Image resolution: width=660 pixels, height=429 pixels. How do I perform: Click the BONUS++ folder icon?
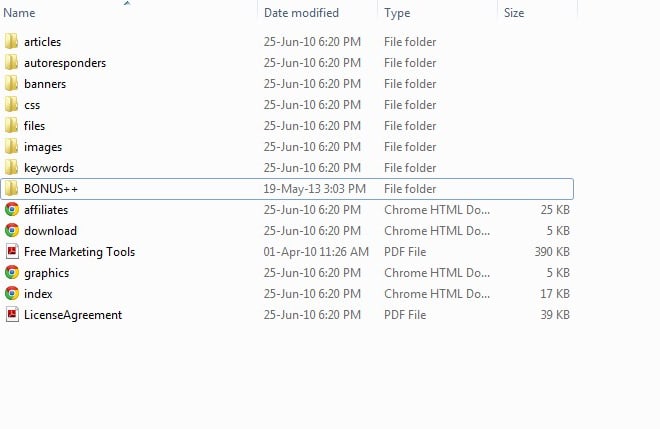tap(11, 188)
